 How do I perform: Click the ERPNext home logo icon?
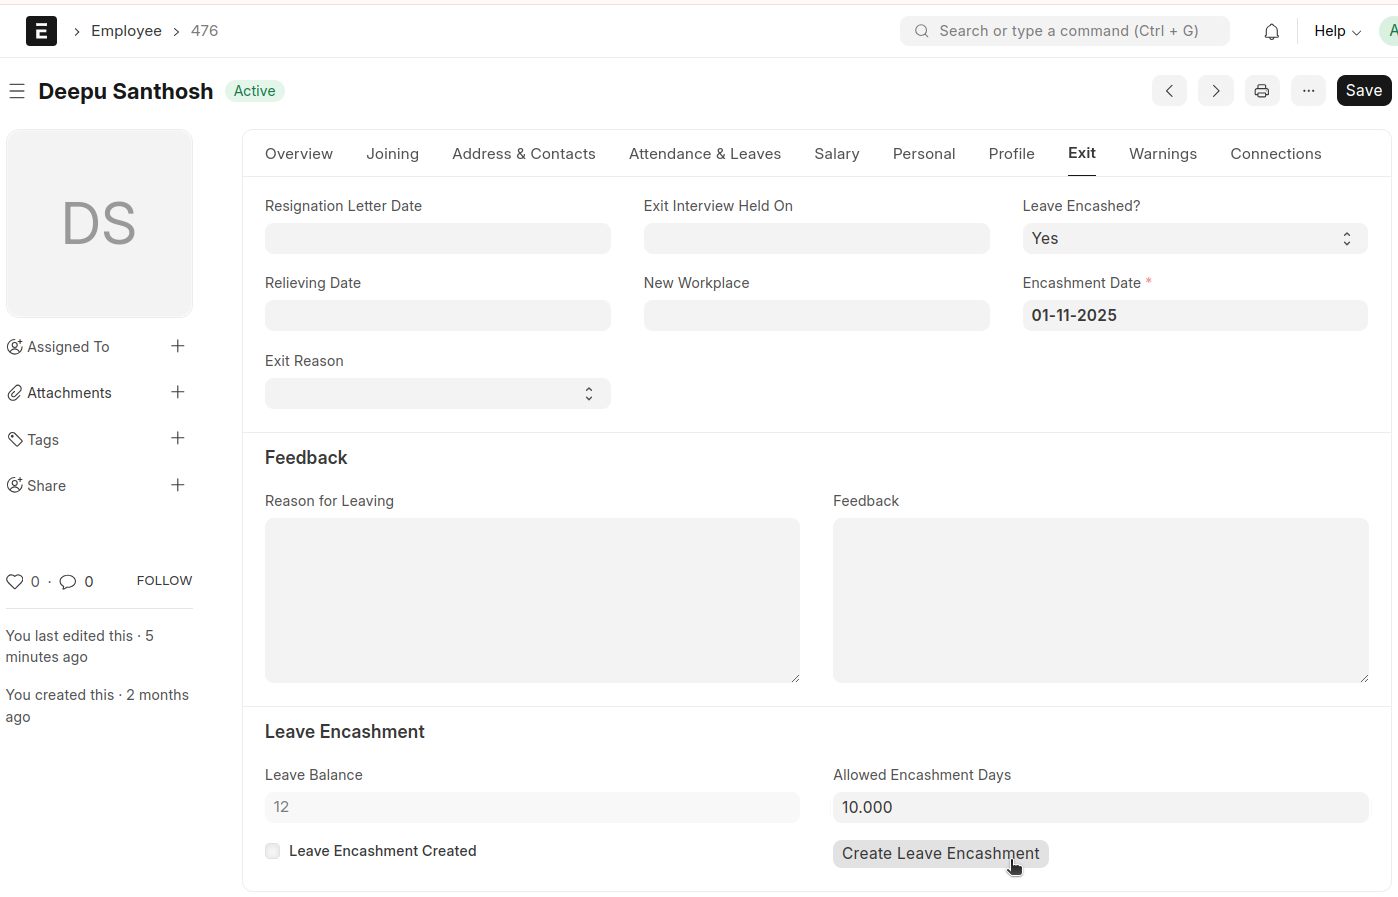pos(41,31)
